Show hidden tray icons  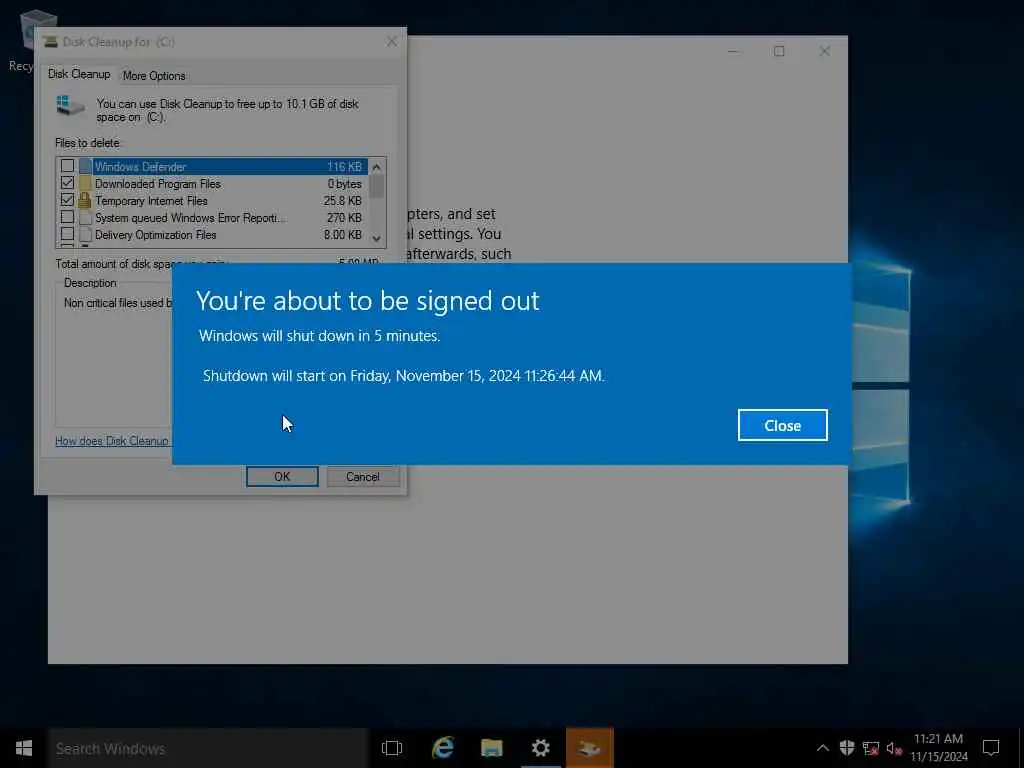(x=823, y=748)
